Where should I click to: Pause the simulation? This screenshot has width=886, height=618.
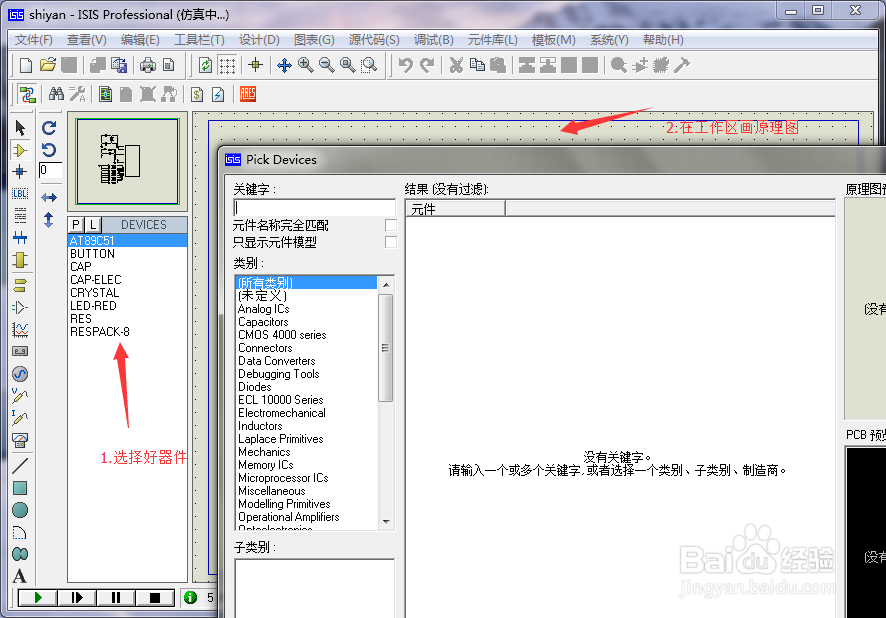click(x=116, y=597)
